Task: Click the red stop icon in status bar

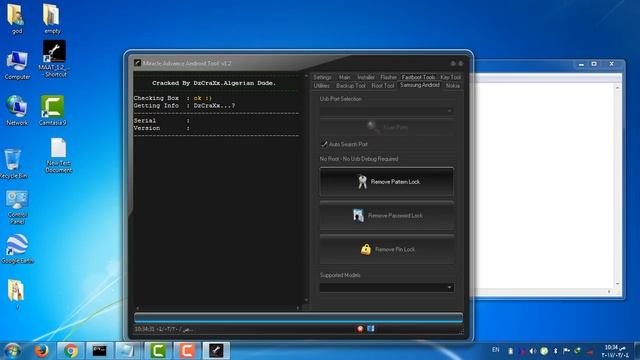Action: [x=360, y=329]
